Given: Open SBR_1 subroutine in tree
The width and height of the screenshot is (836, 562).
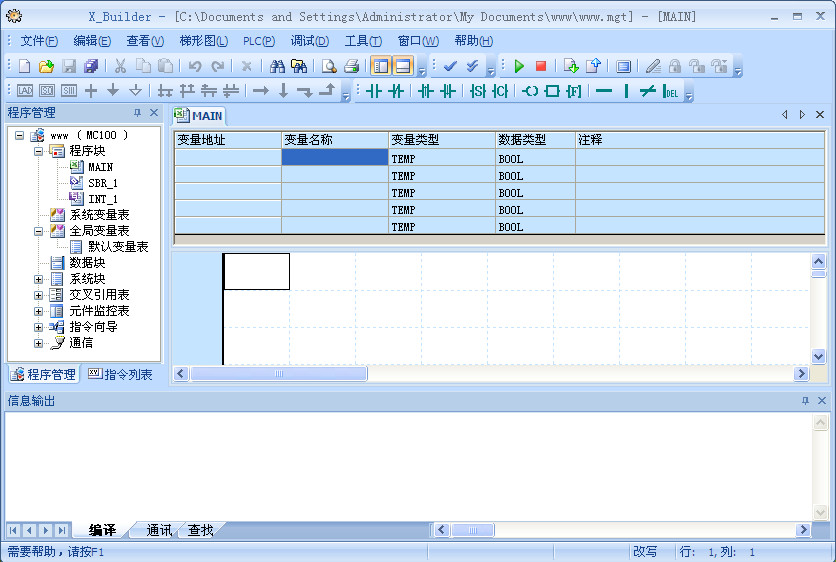Looking at the screenshot, I should click(103, 183).
